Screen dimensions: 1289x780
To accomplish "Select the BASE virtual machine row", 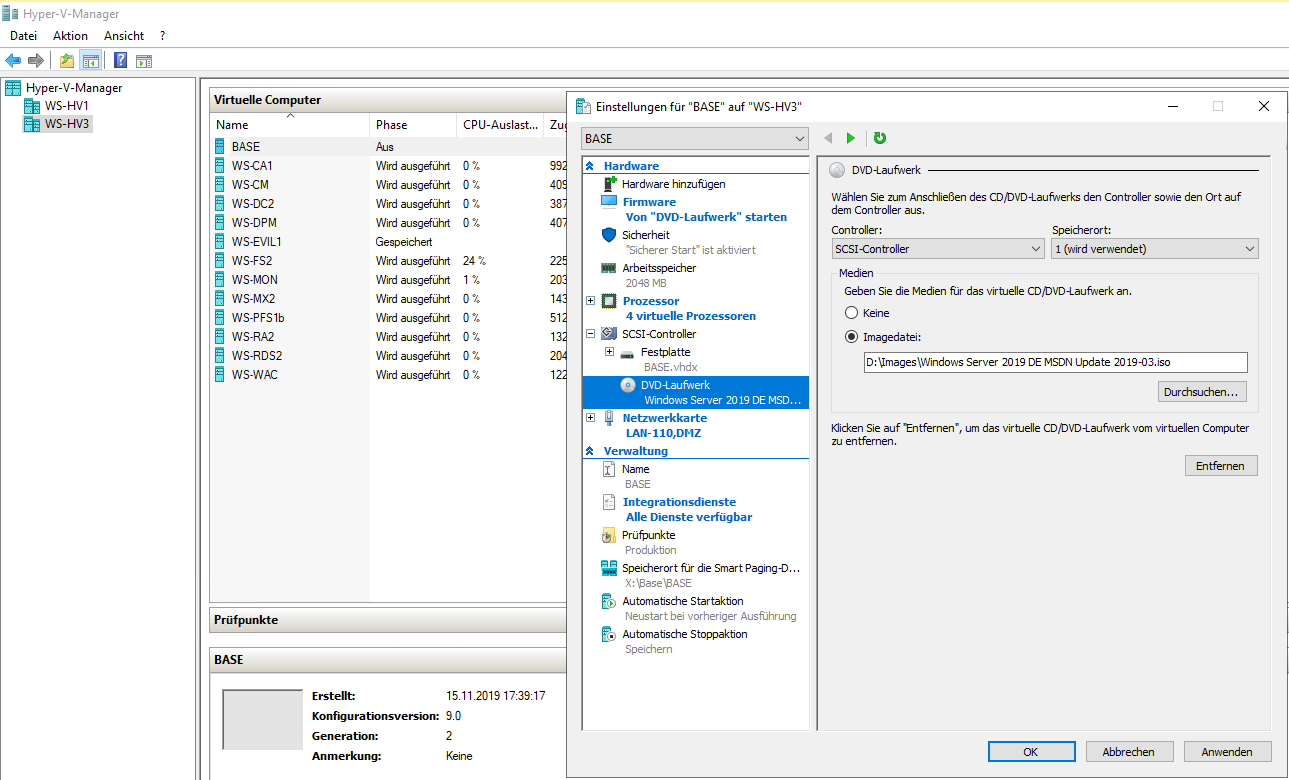I will 388,146.
